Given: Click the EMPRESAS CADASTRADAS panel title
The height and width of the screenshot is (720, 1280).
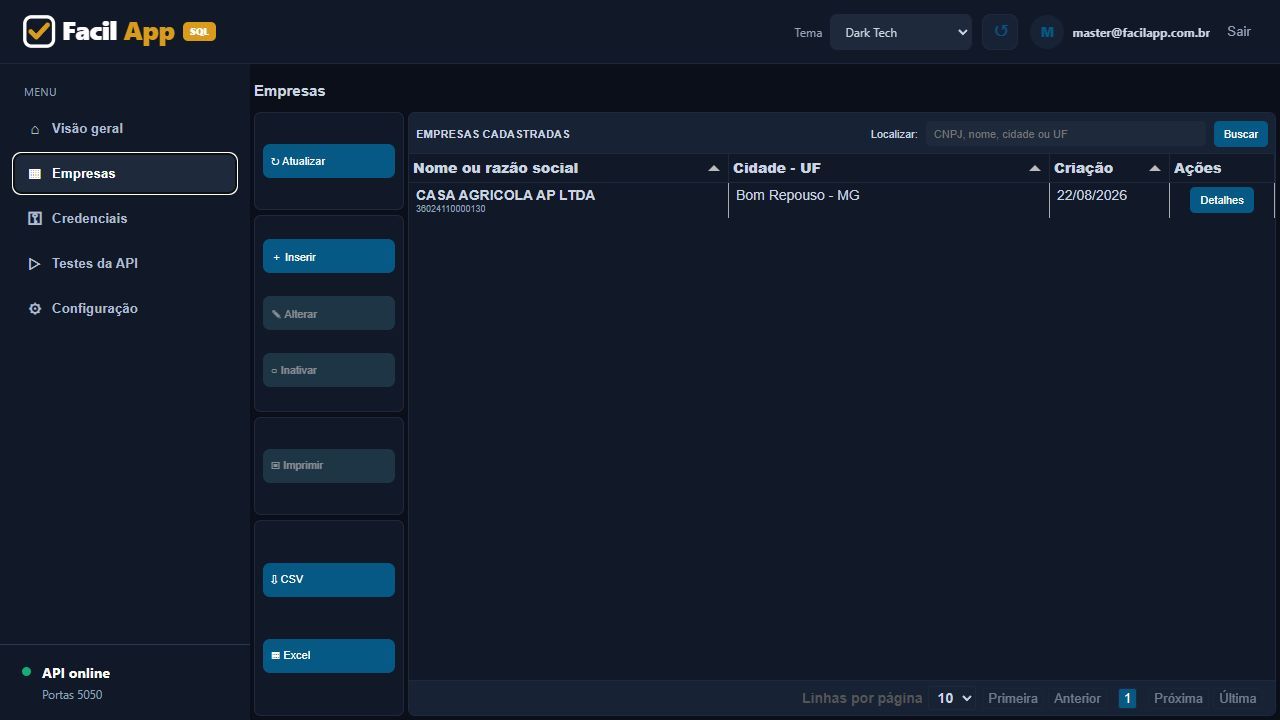Looking at the screenshot, I should (x=493, y=134).
